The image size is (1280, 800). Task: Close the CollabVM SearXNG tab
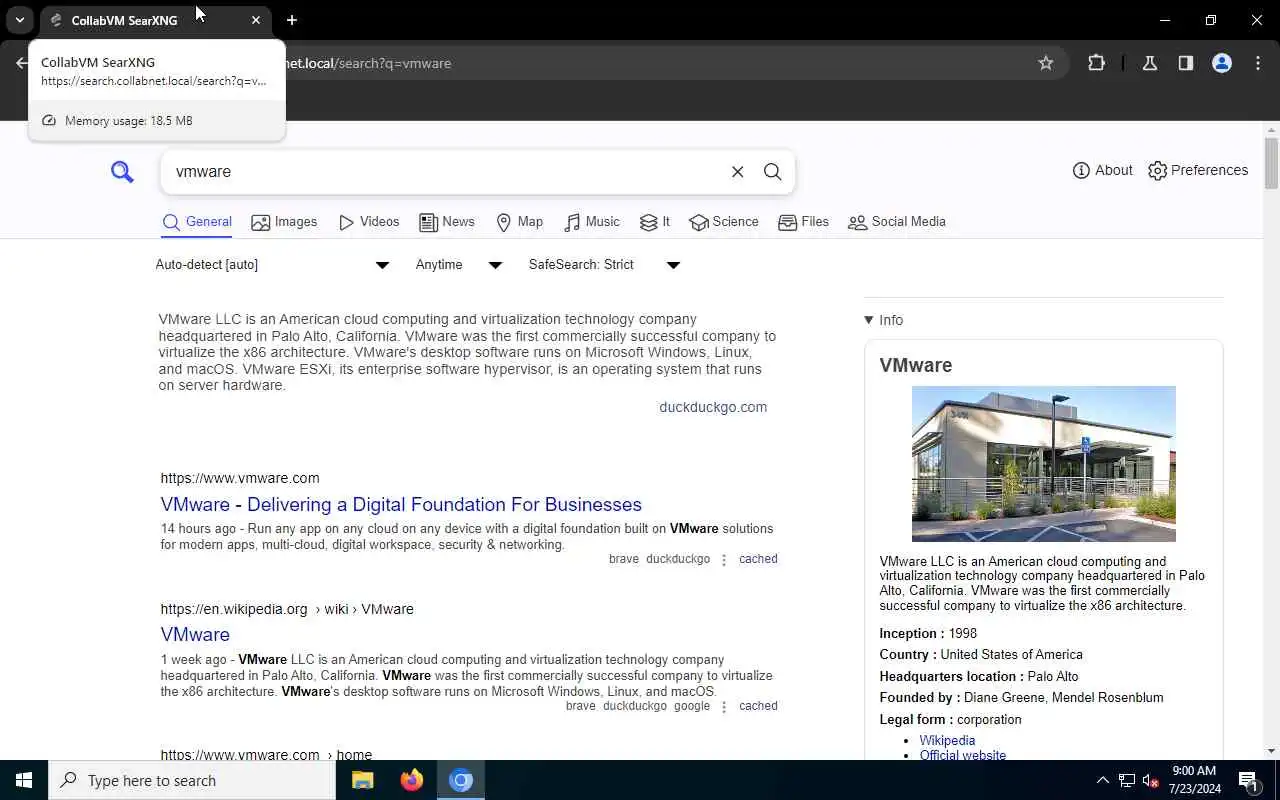pos(256,20)
